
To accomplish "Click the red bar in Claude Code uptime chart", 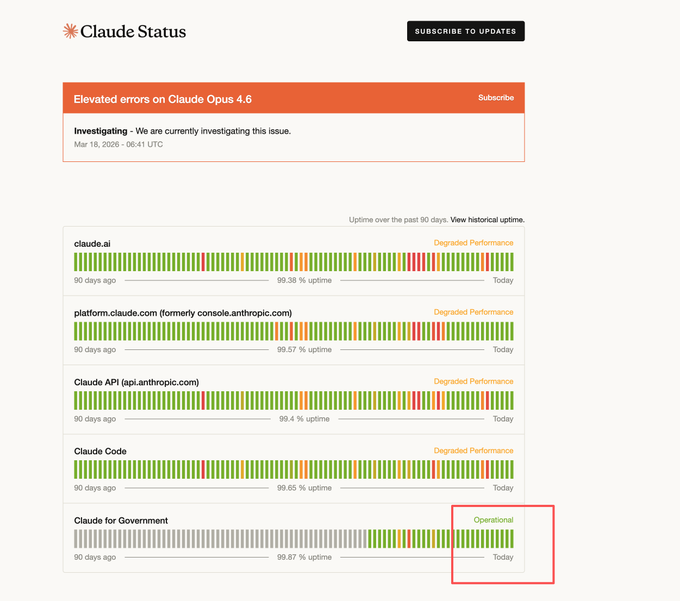I will (x=203, y=469).
